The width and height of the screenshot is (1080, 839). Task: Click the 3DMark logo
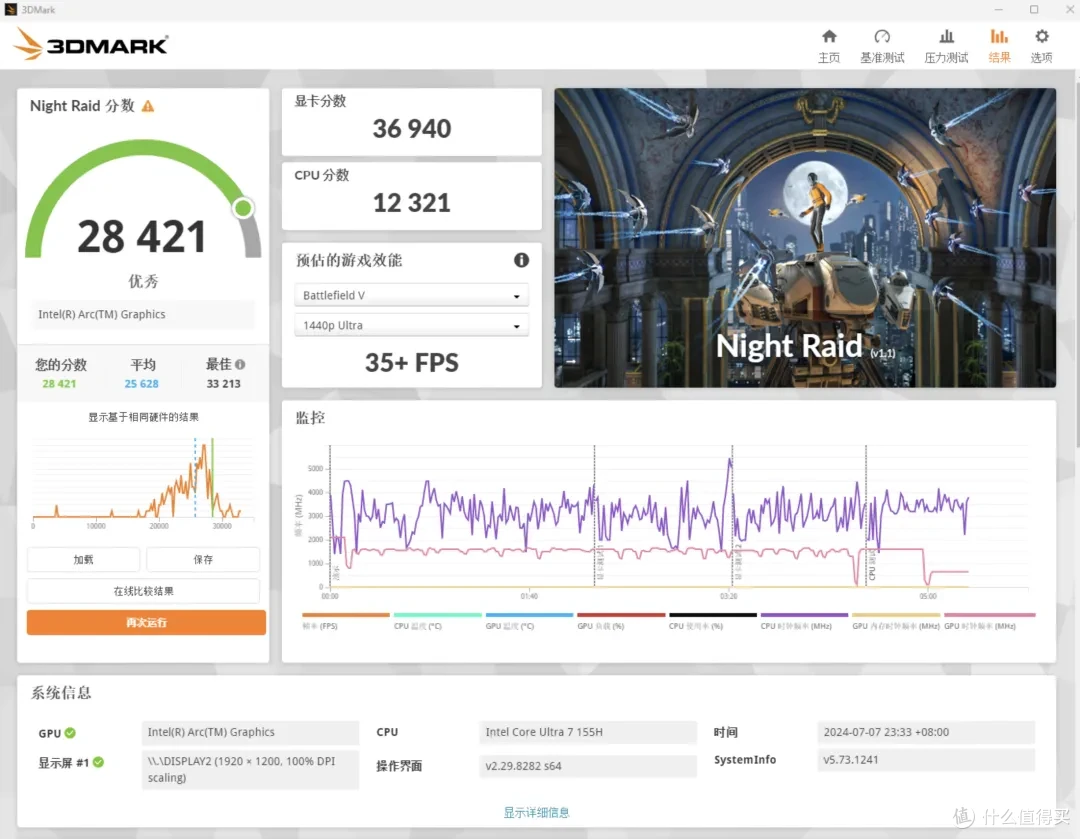pos(90,45)
